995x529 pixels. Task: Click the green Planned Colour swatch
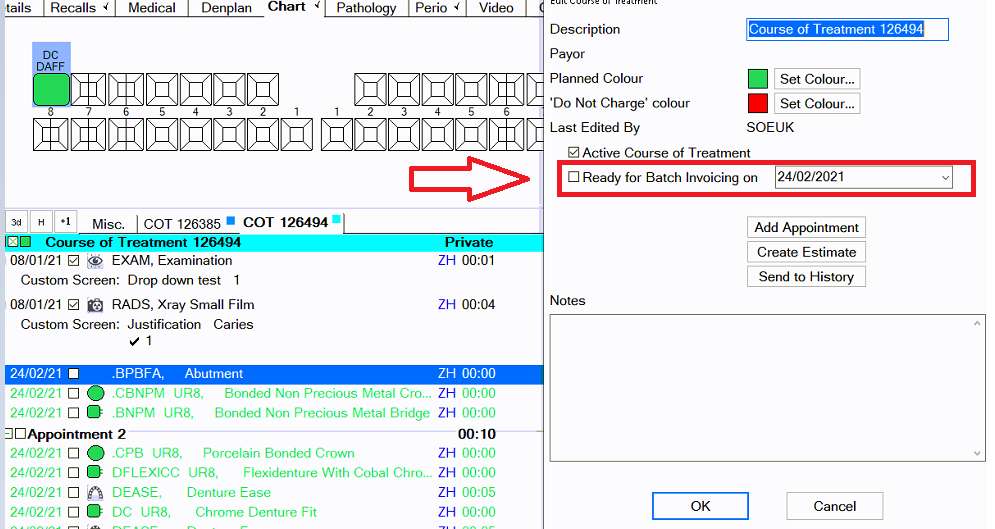[758, 79]
